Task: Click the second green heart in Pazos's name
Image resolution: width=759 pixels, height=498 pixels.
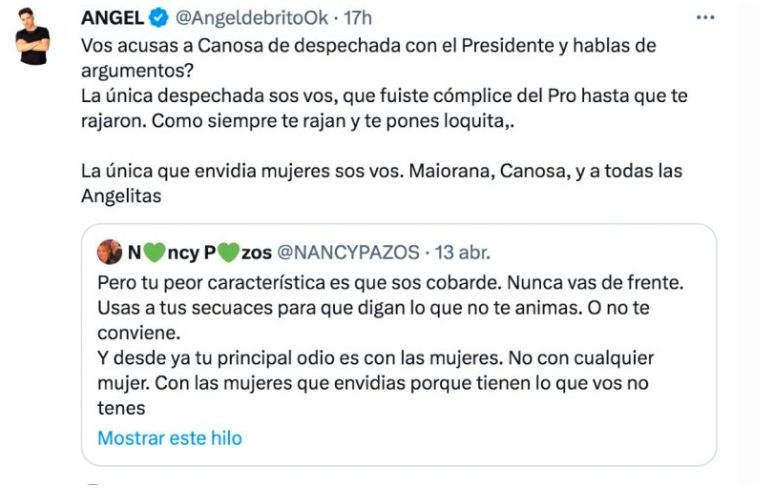Action: point(228,253)
